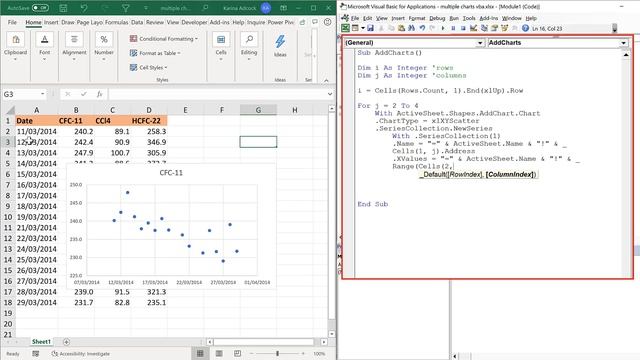Expand the Alignment group
This screenshot has height=360, width=640.
[74, 48]
